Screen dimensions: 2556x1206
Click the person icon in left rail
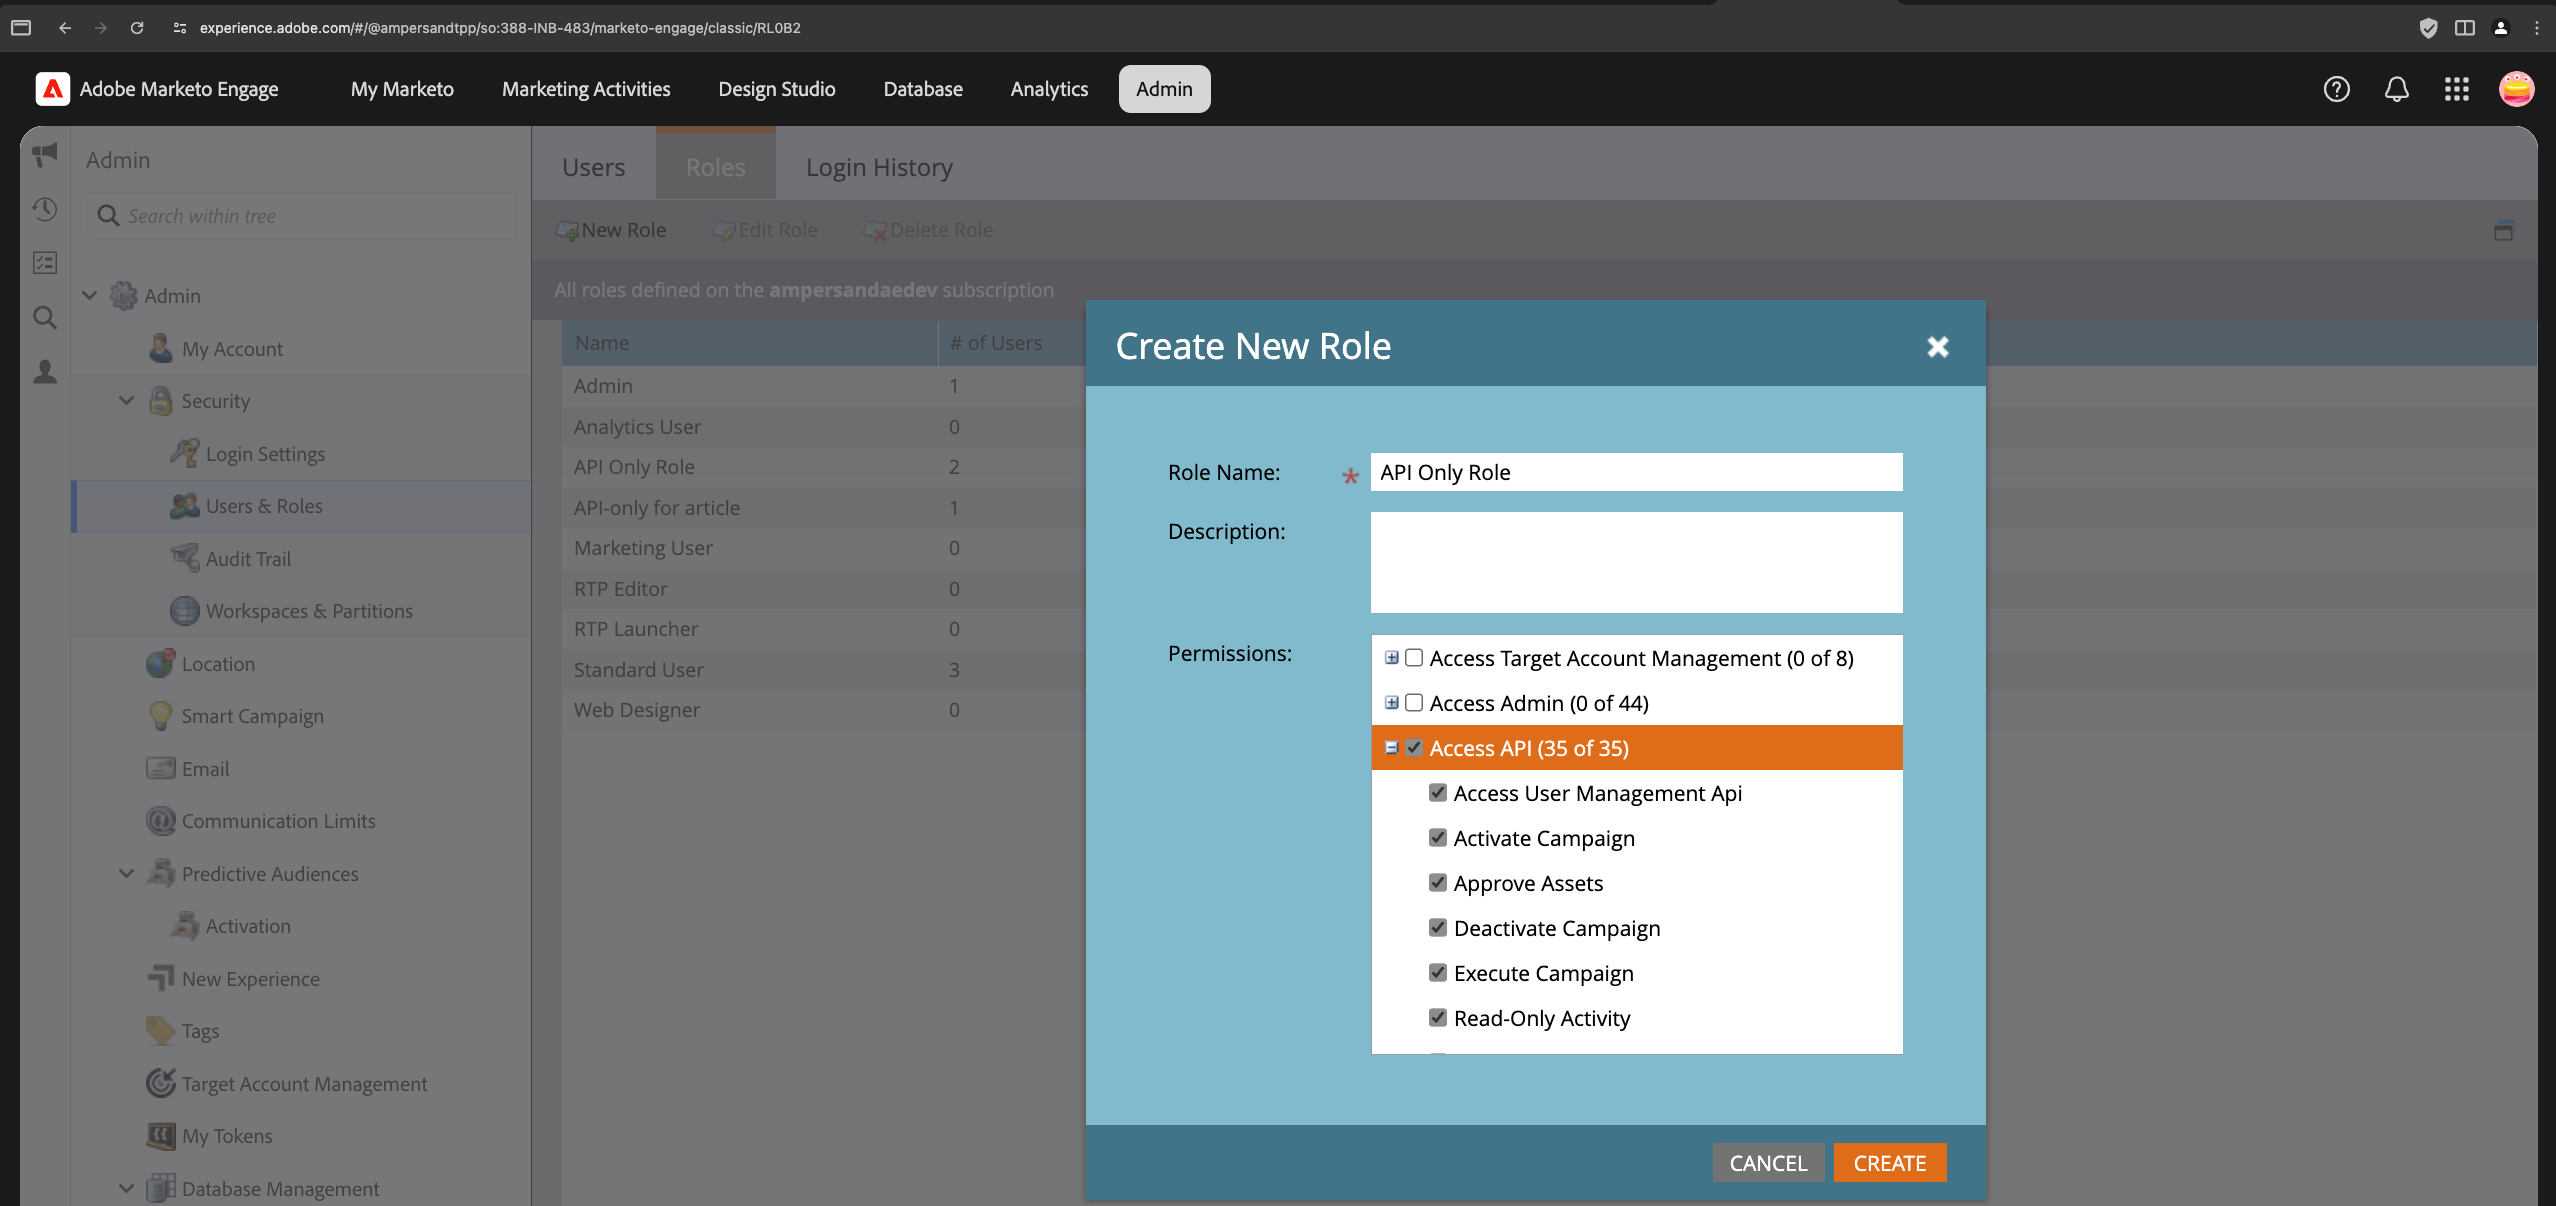coord(45,372)
